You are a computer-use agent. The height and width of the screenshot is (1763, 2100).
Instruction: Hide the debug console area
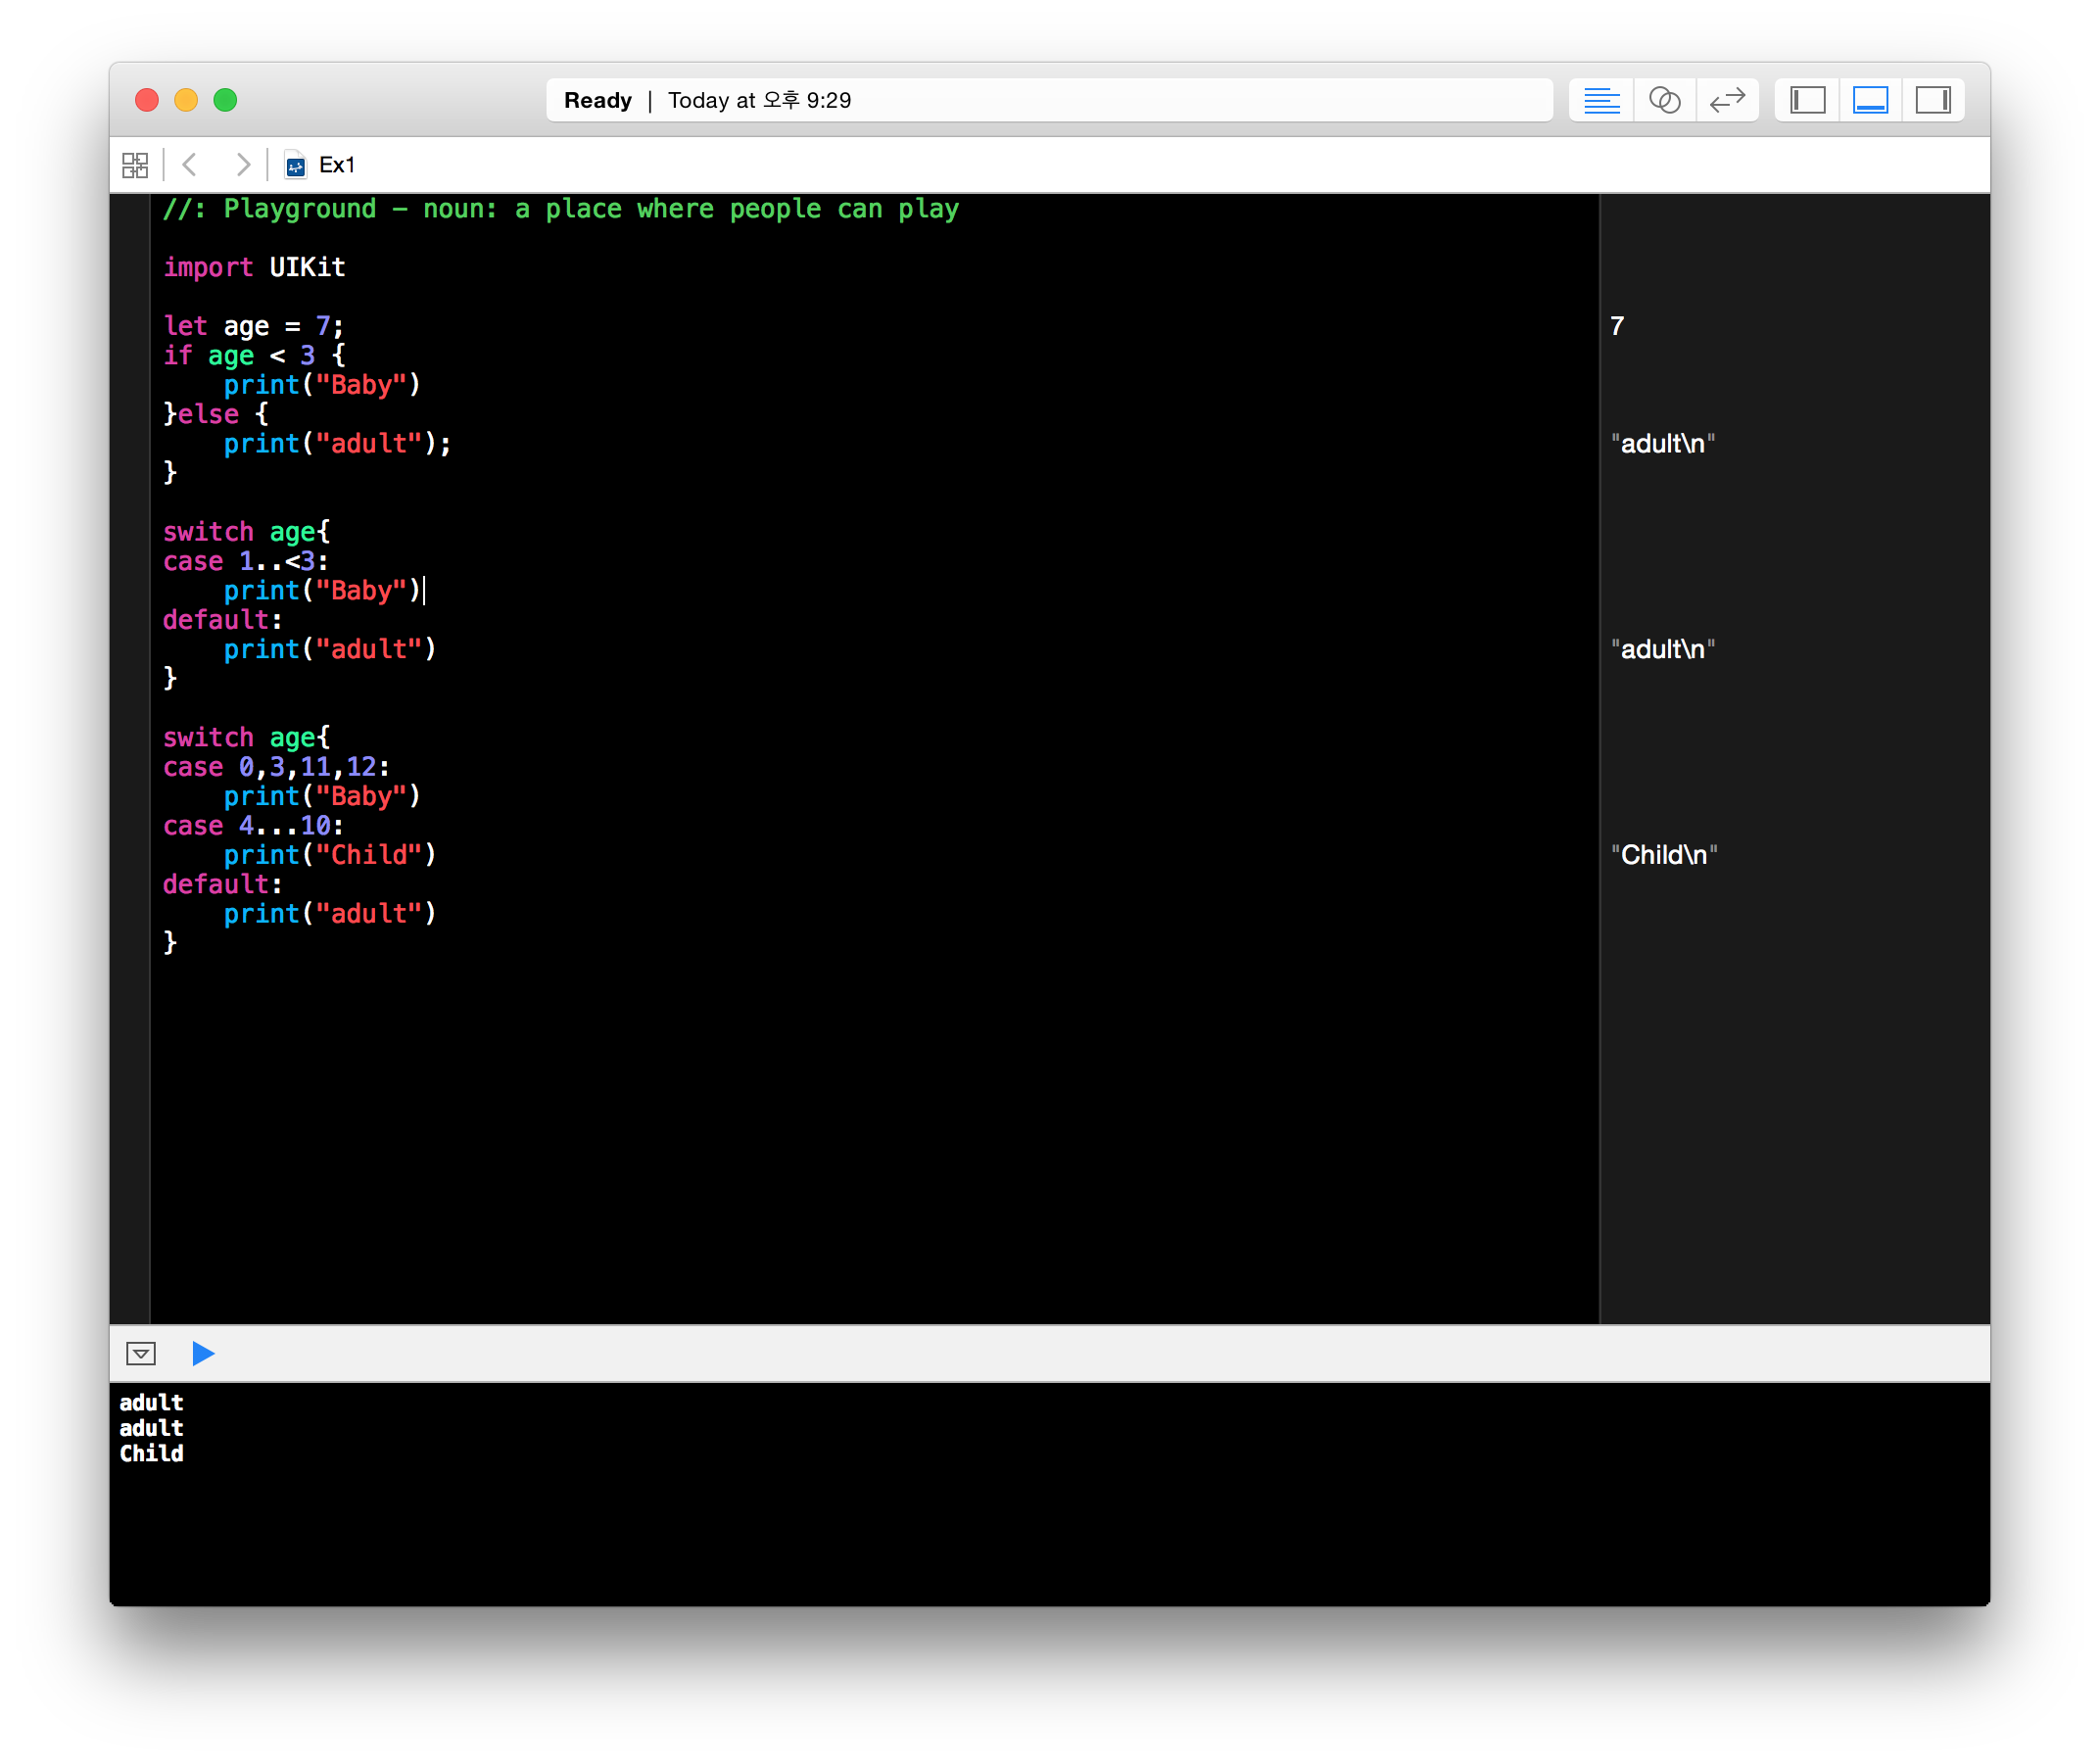pyautogui.click(x=141, y=1353)
